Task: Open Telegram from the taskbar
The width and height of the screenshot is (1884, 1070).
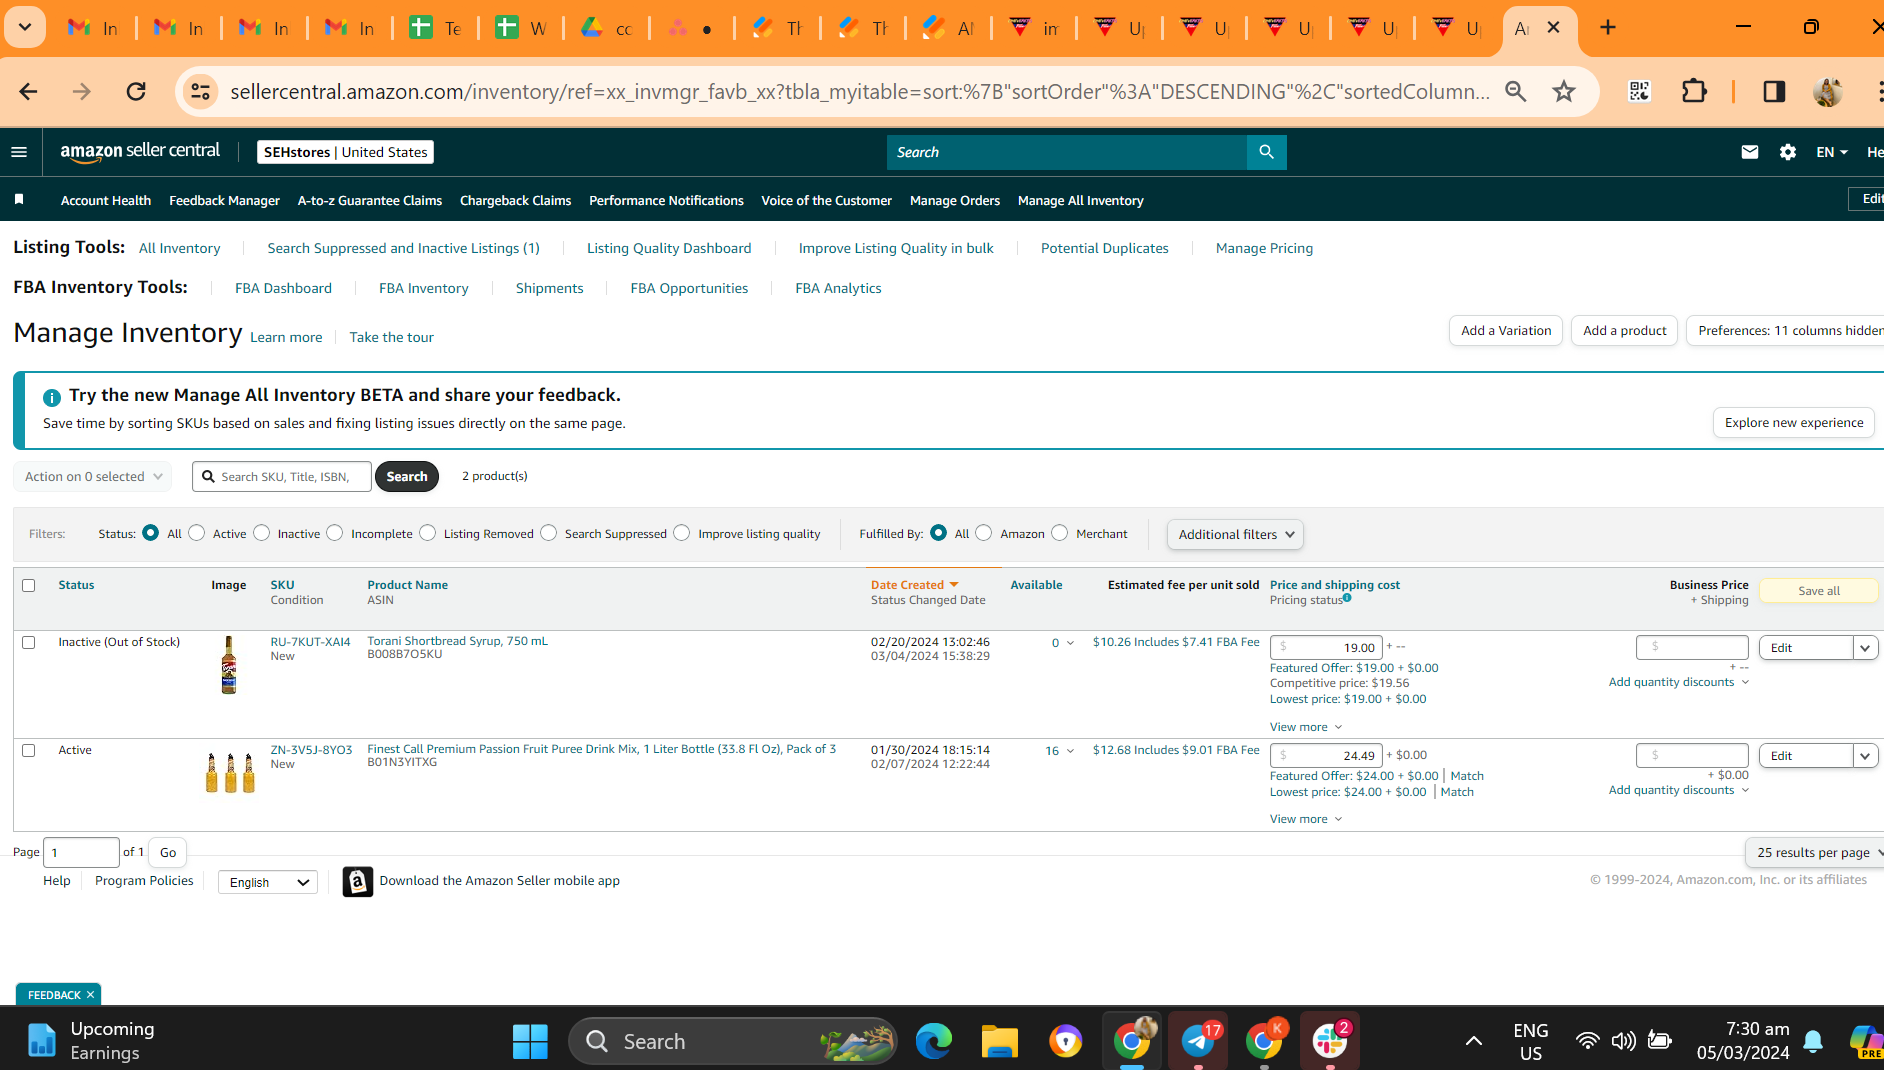Action: [1198, 1041]
